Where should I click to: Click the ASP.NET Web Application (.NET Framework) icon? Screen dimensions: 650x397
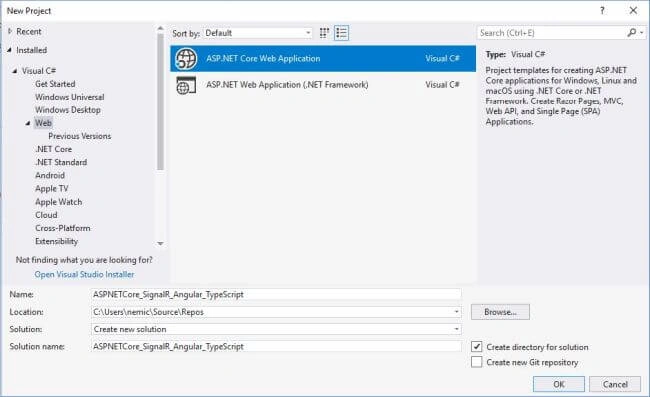pyautogui.click(x=186, y=85)
